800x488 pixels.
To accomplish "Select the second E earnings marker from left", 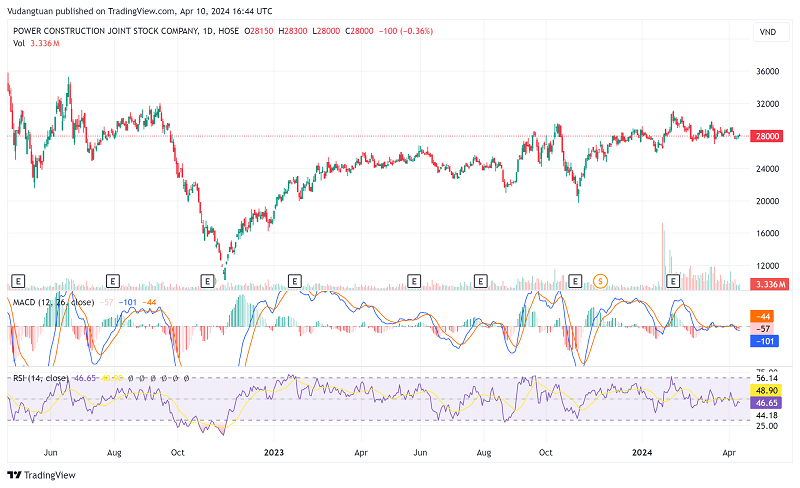I will (x=112, y=281).
